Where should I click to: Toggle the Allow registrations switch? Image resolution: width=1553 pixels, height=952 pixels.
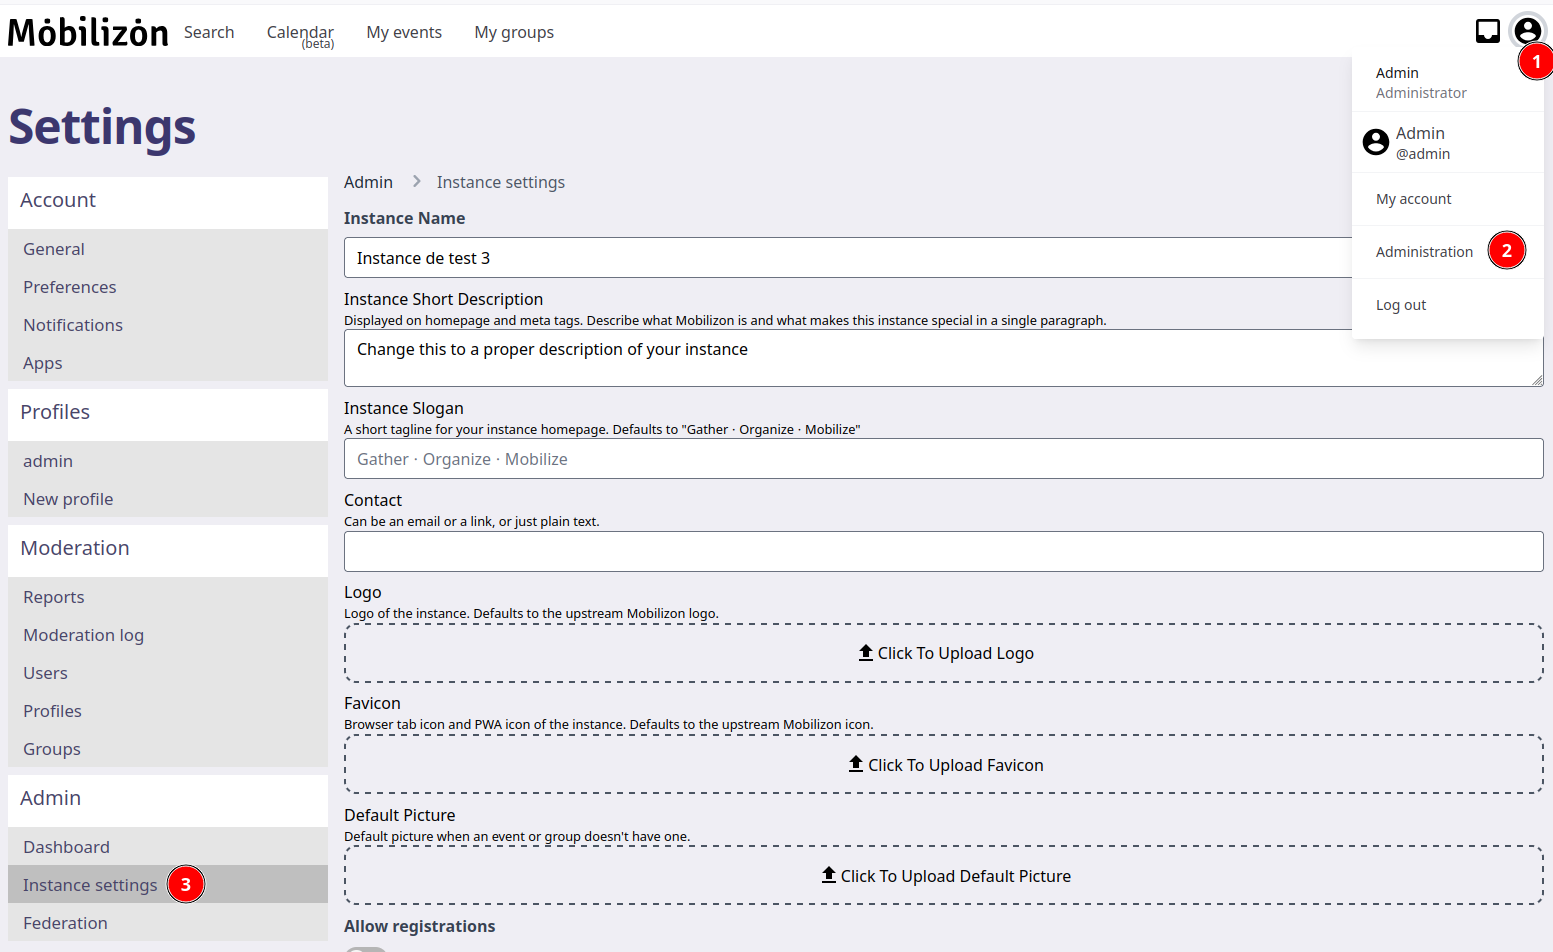click(x=366, y=948)
